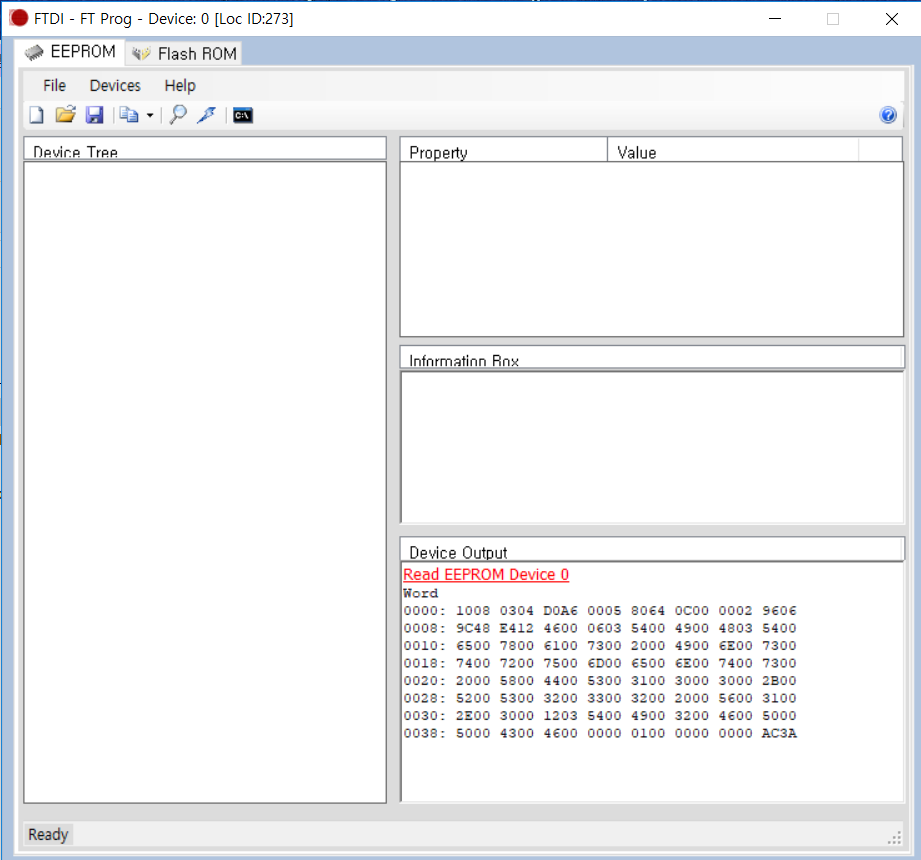
Task: Click the 0010: row address label
Action: coord(424,646)
